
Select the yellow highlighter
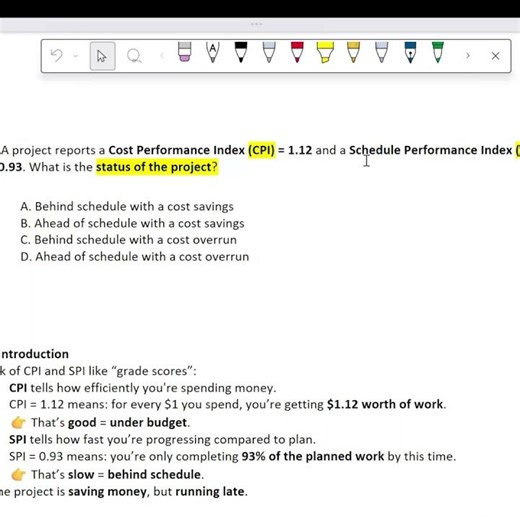pos(325,52)
